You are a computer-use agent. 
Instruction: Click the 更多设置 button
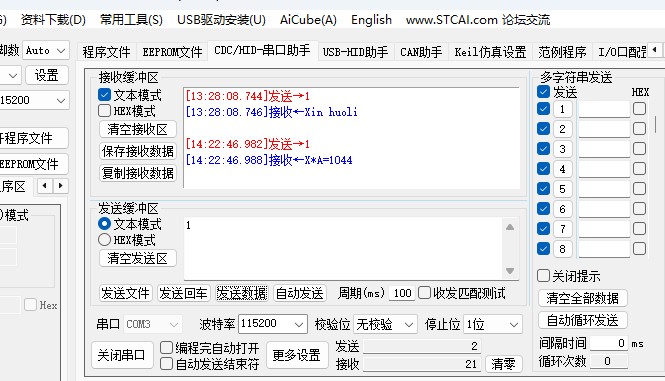[297, 355]
